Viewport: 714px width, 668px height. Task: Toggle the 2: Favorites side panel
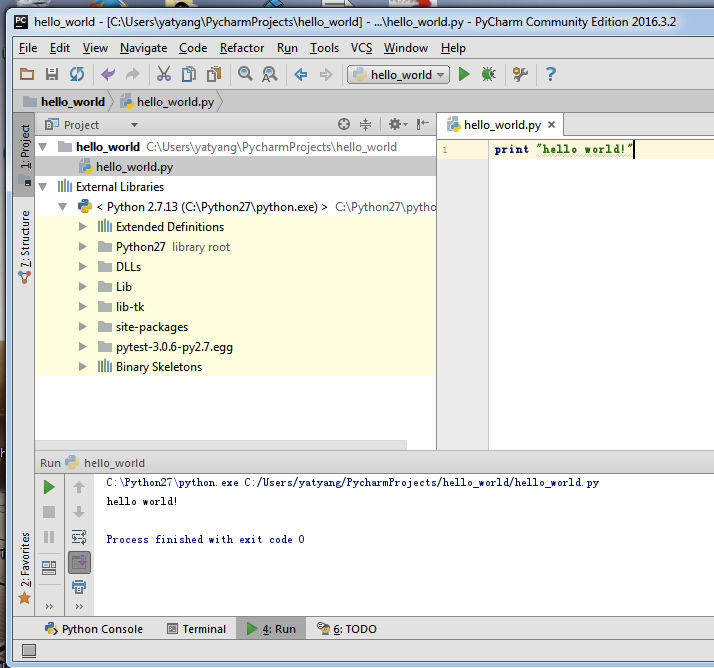coord(25,567)
